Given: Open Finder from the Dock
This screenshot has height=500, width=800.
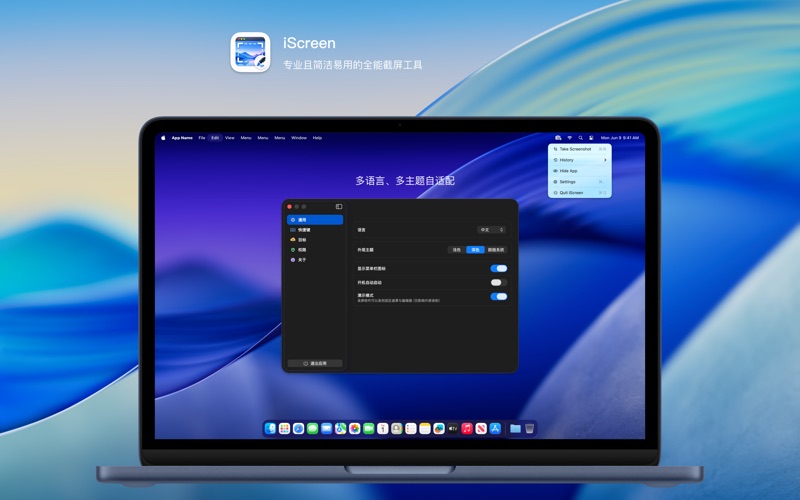Looking at the screenshot, I should coord(270,429).
